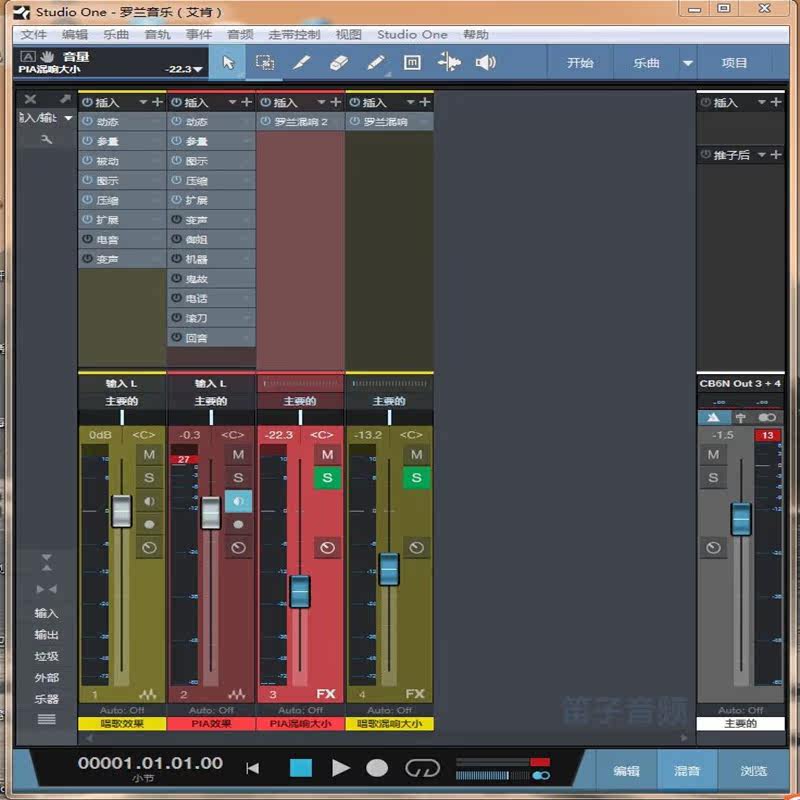The height and width of the screenshot is (800, 800).
Task: Open the 编辑 menu
Action: click(x=75, y=34)
